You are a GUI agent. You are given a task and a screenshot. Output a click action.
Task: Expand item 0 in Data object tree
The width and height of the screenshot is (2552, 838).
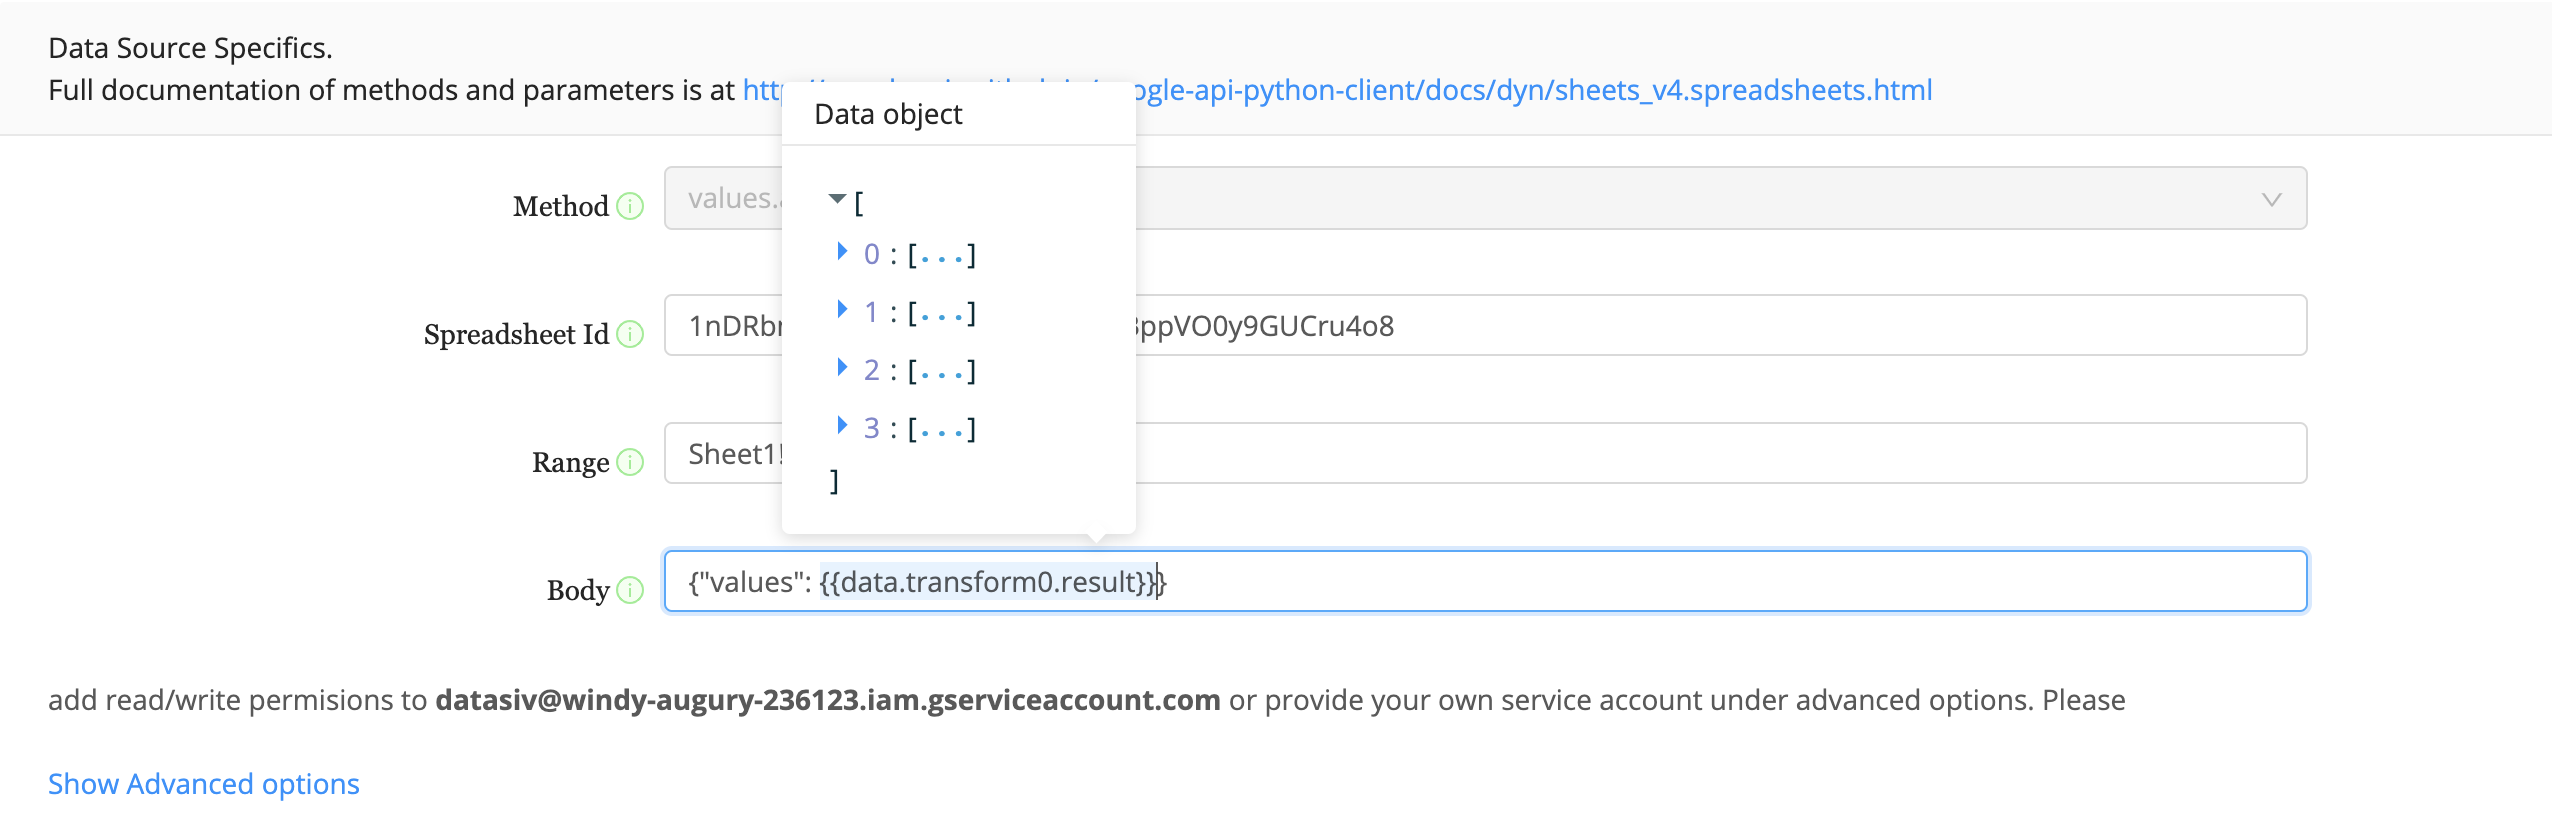tap(842, 251)
